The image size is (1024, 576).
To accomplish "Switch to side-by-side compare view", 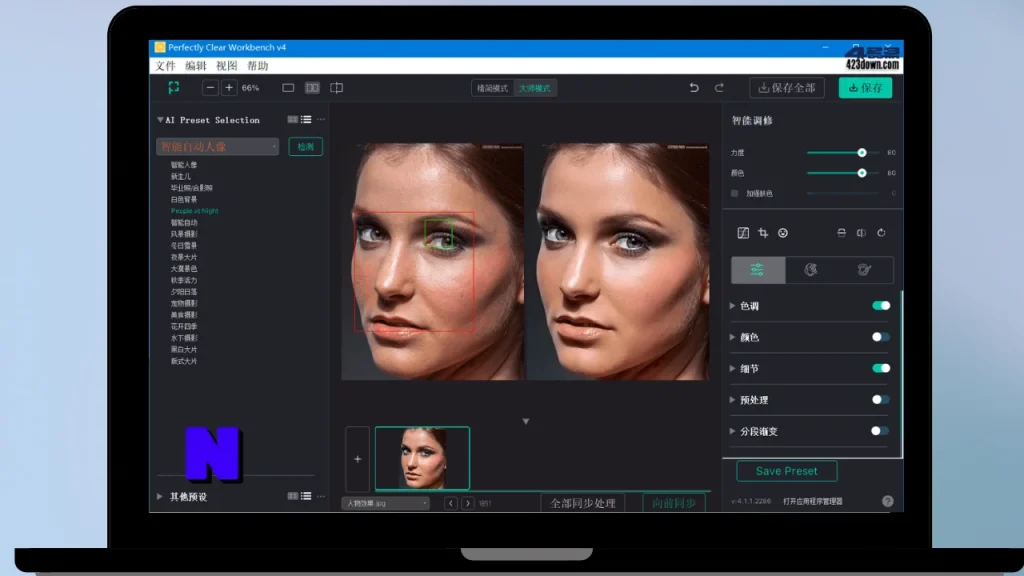I will tap(312, 88).
